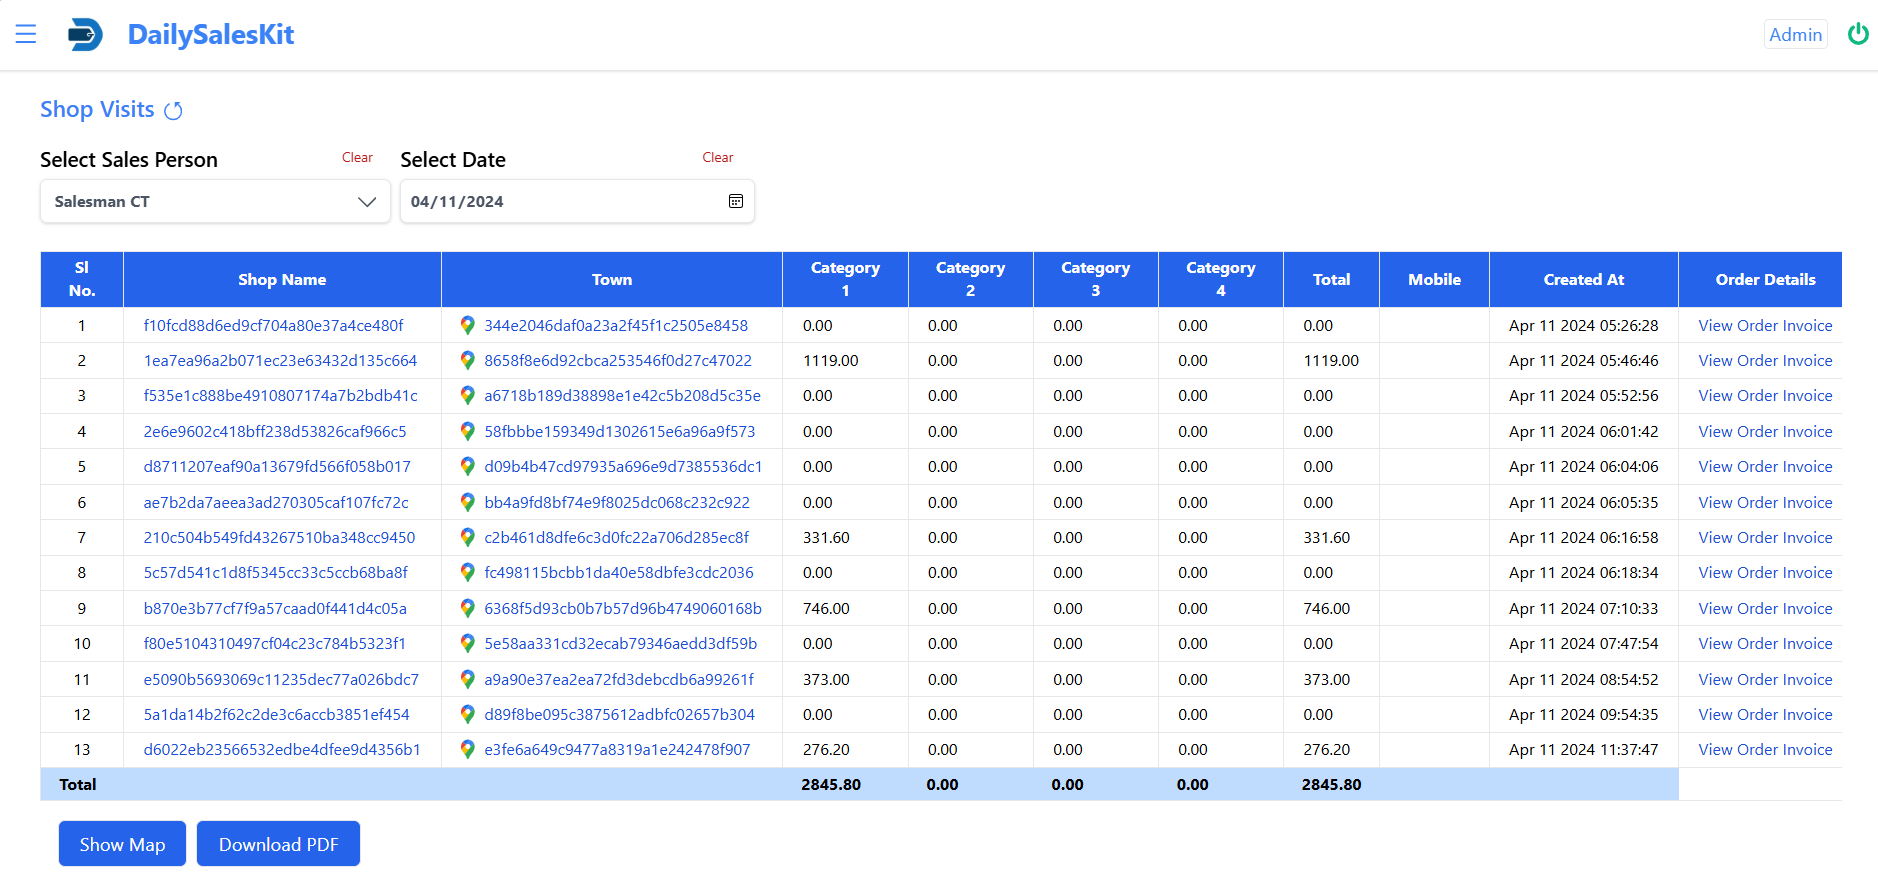Click the refresh icon beside Shop Visits
Viewport: 1878px width, 893px height.
(x=173, y=111)
